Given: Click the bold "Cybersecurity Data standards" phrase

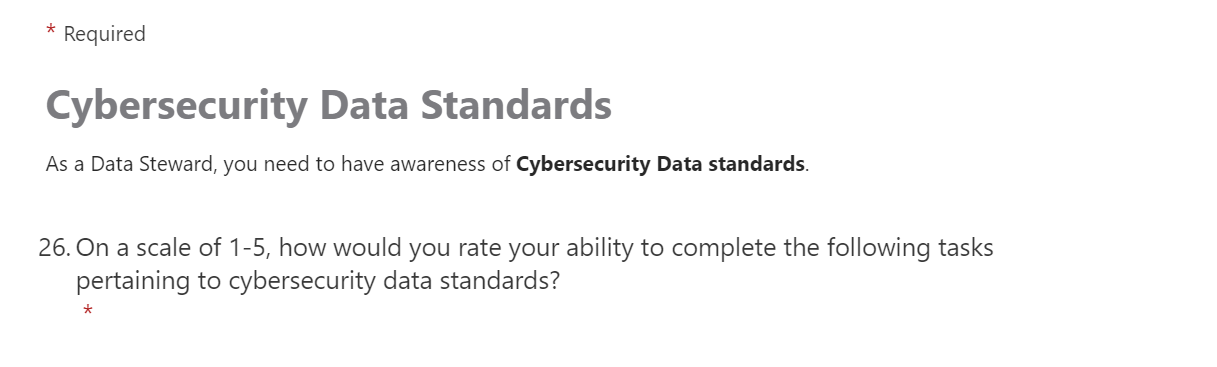Looking at the screenshot, I should click(661, 164).
